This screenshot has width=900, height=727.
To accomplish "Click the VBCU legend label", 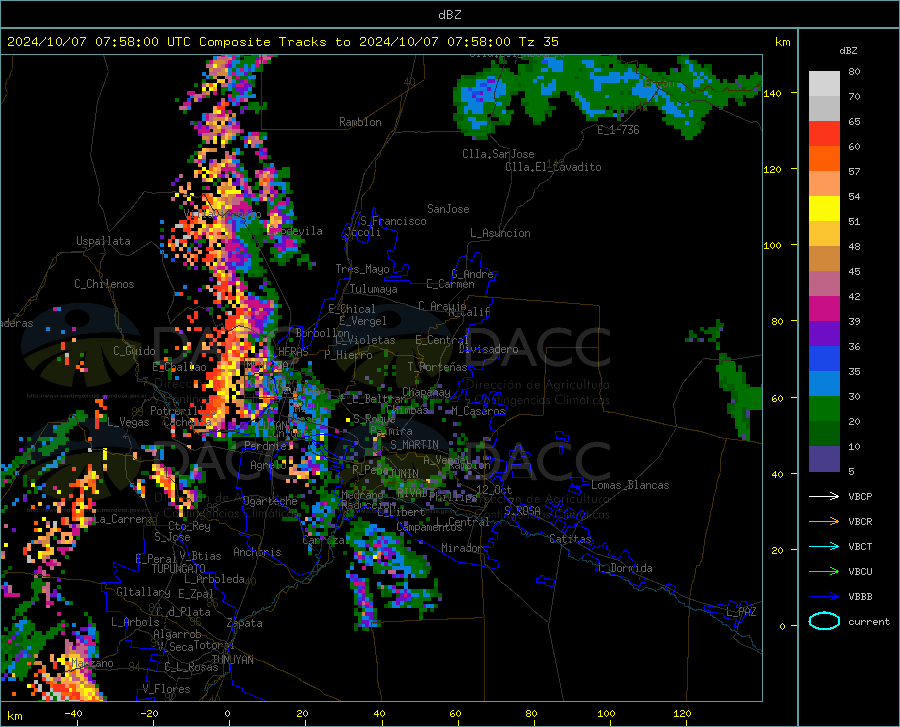I will coord(860,572).
